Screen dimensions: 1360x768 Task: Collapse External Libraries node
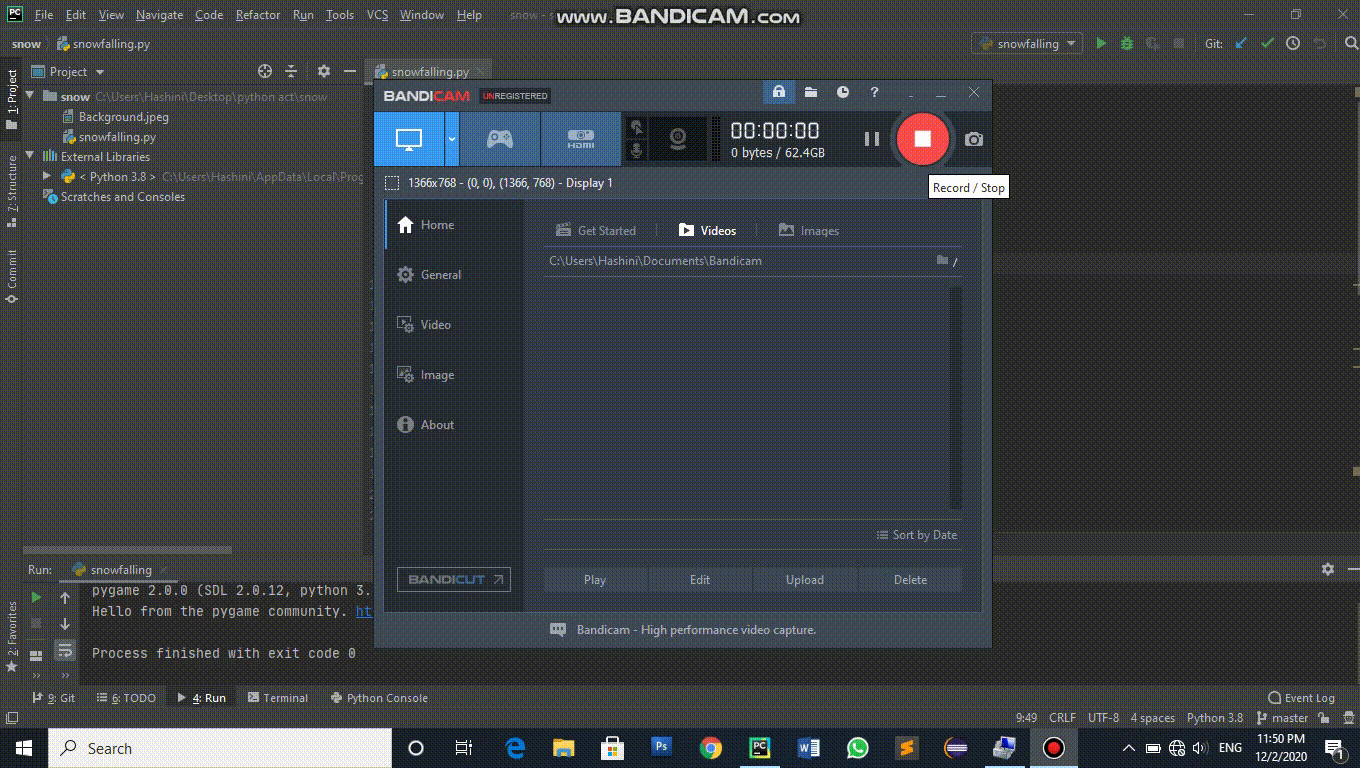[x=30, y=157]
